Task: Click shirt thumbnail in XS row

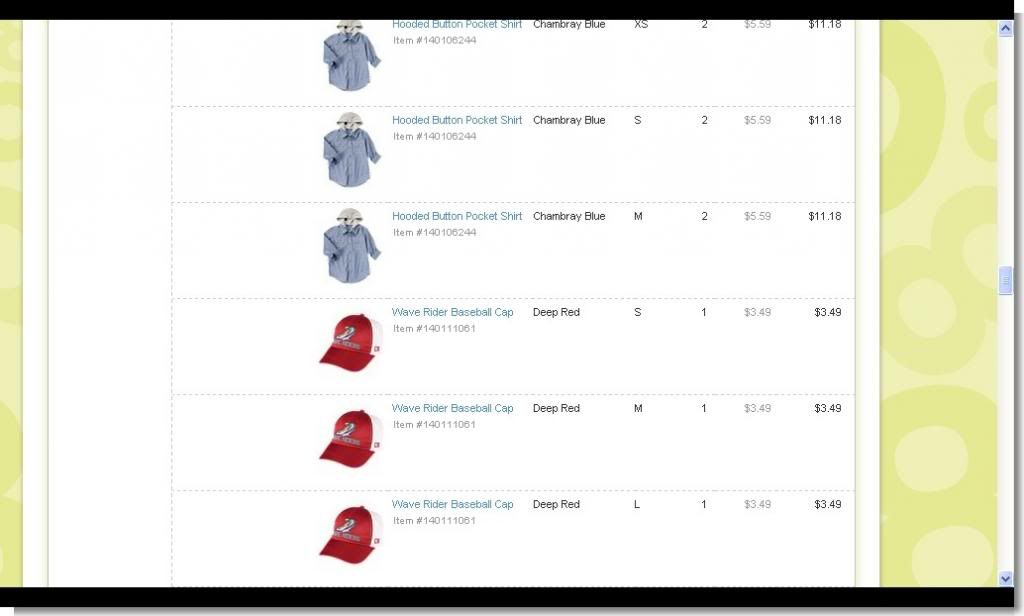Action: pyautogui.click(x=351, y=56)
